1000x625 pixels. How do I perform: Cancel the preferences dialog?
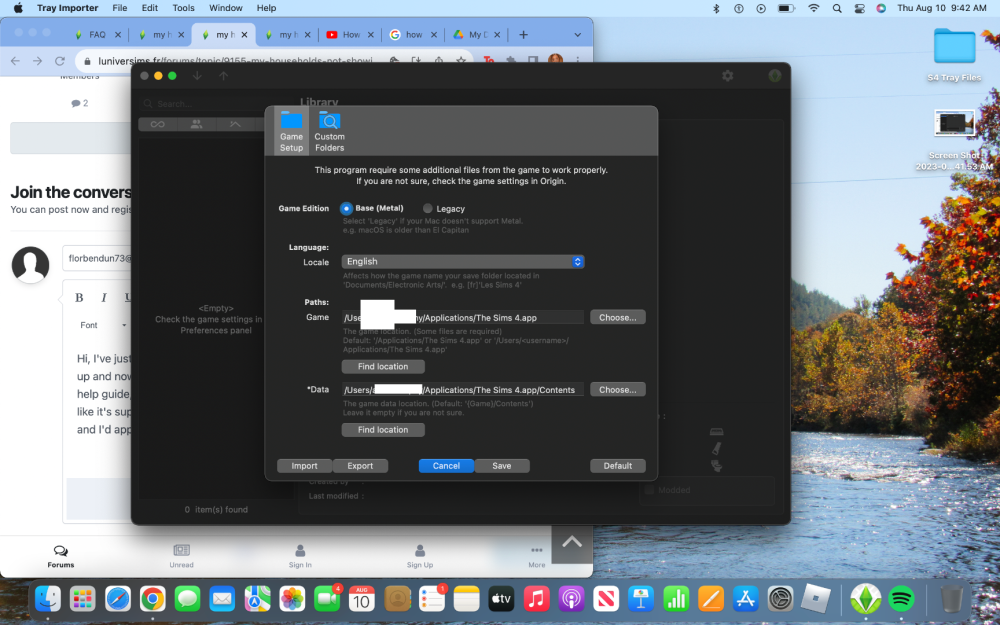[446, 466]
